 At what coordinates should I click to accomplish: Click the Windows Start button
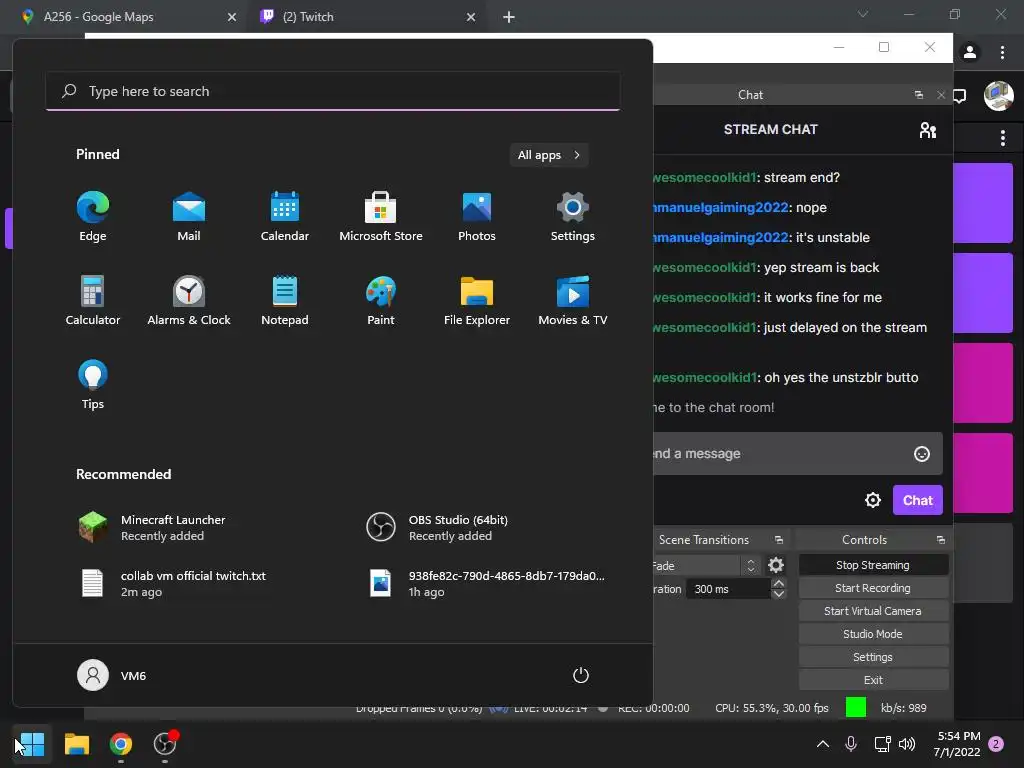click(31, 744)
